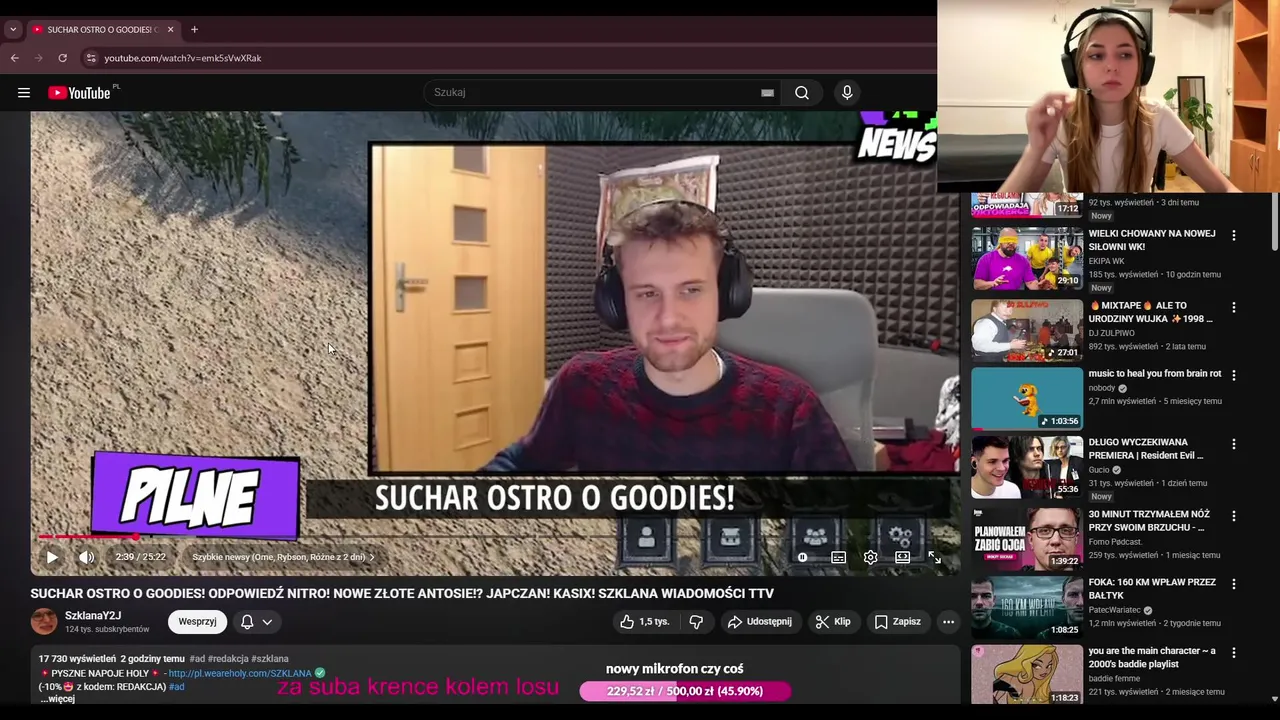The width and height of the screenshot is (1280, 720).
Task: Go back in browser history
Action: click(x=15, y=58)
